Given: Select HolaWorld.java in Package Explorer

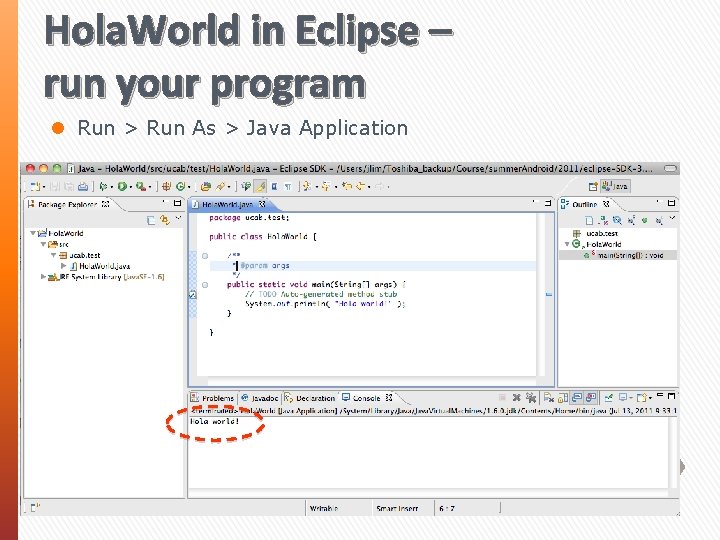Looking at the screenshot, I should (100, 266).
